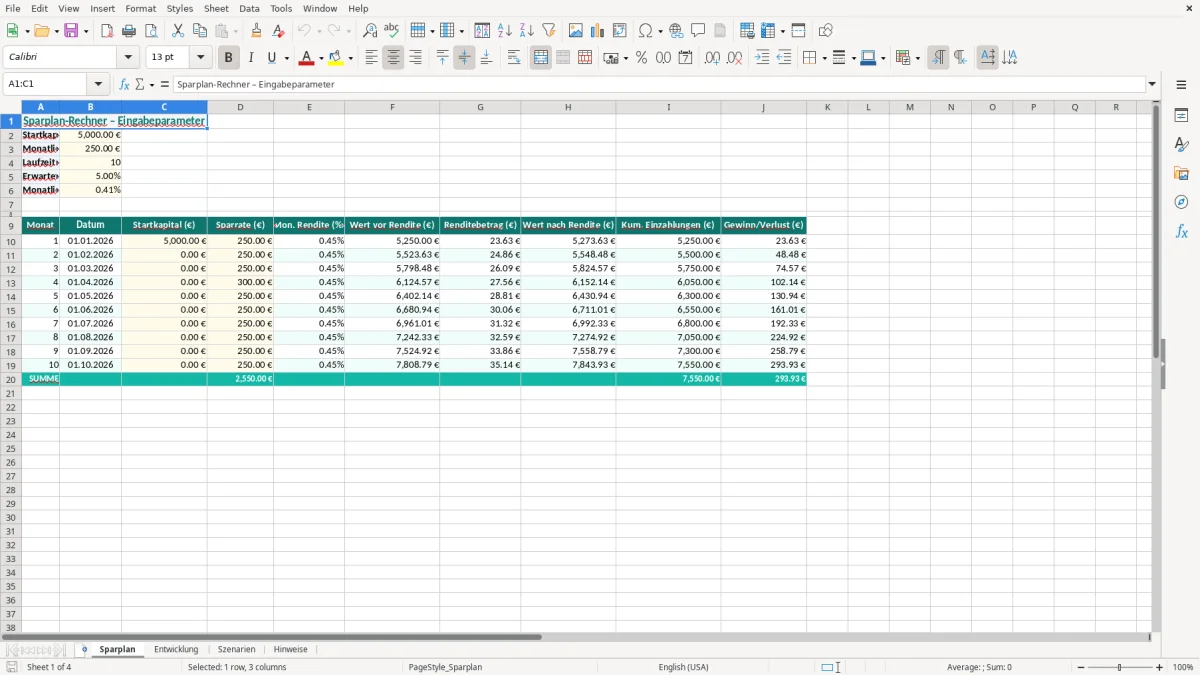The height and width of the screenshot is (675, 1200).
Task: Insert a comment
Action: pos(698,31)
